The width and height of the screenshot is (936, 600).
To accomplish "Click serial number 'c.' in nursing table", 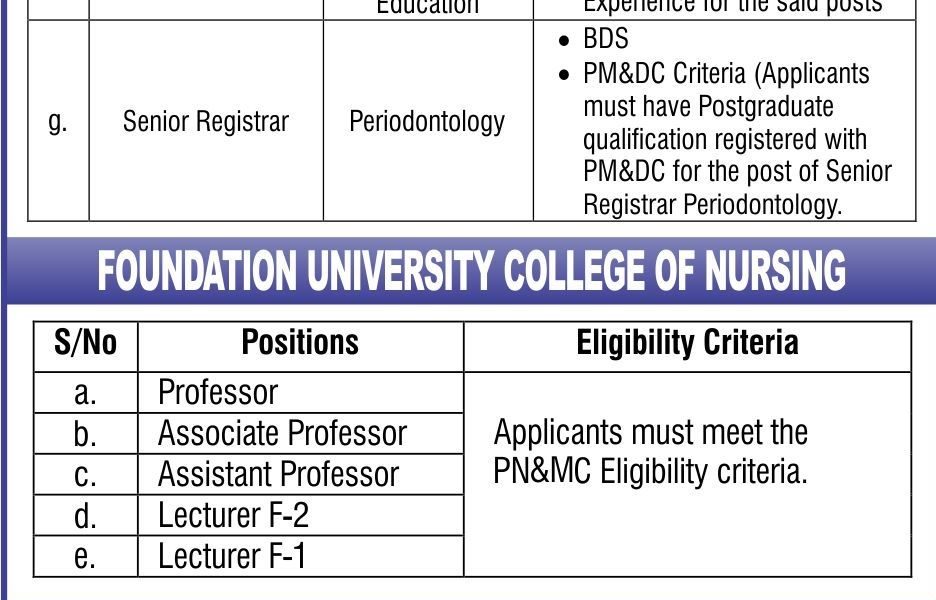I will point(85,475).
